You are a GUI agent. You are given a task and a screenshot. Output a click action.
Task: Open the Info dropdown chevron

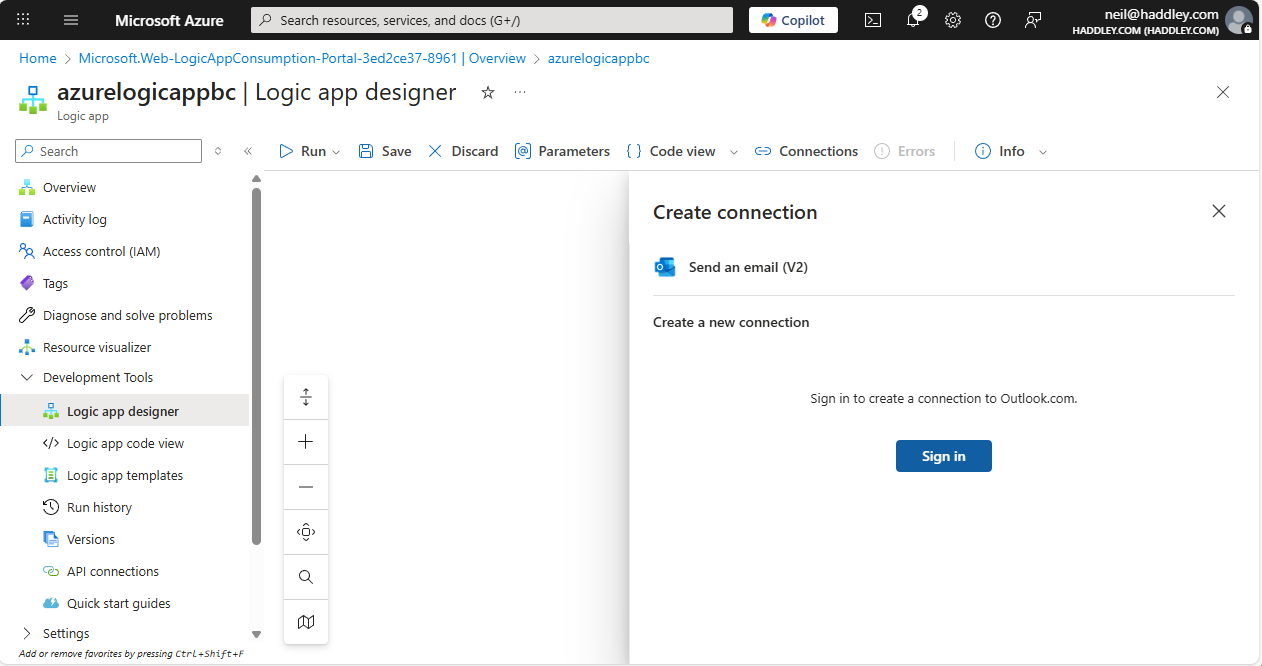1043,152
